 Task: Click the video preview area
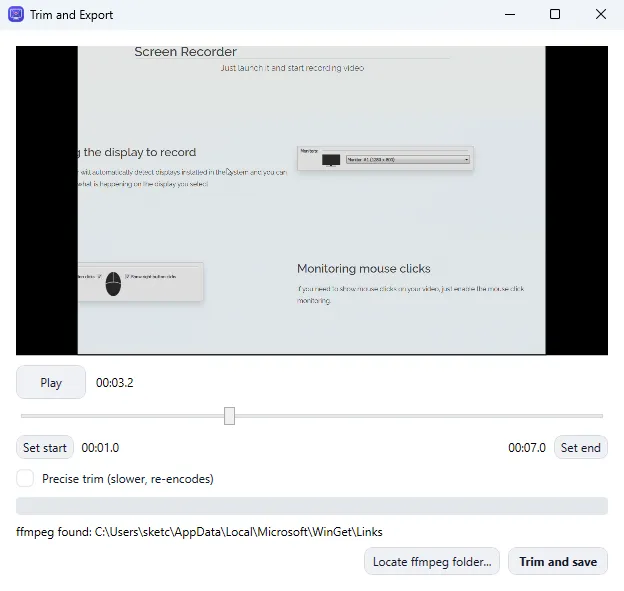pos(312,200)
